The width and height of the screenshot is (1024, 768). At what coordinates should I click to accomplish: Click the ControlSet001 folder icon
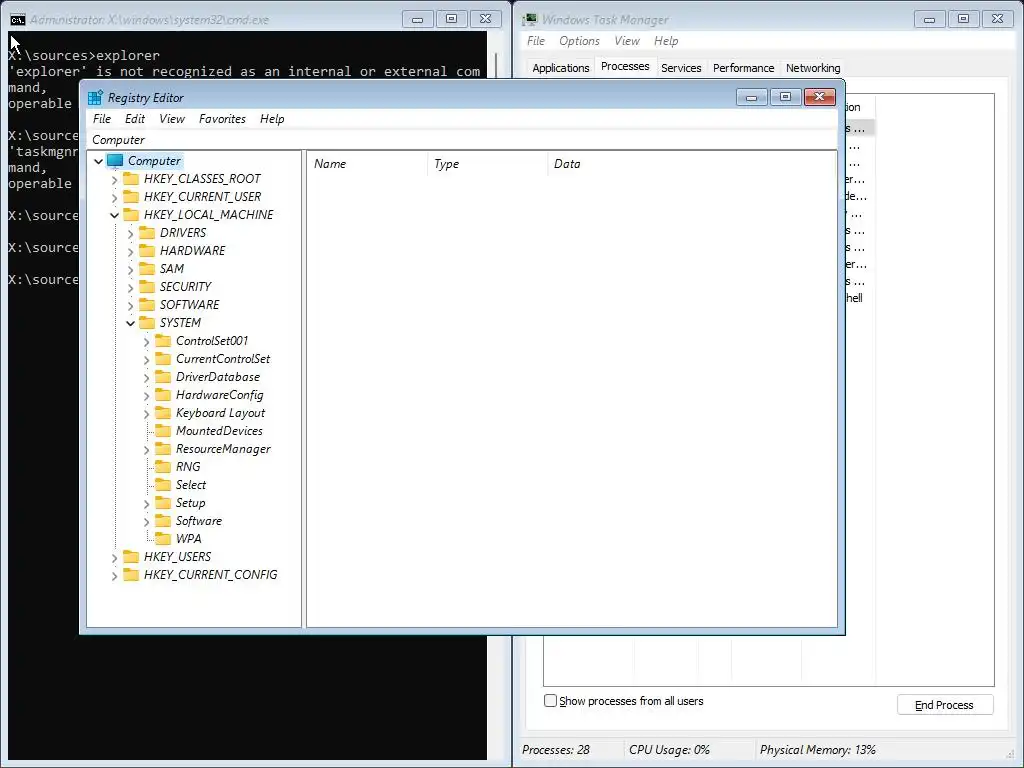point(163,340)
